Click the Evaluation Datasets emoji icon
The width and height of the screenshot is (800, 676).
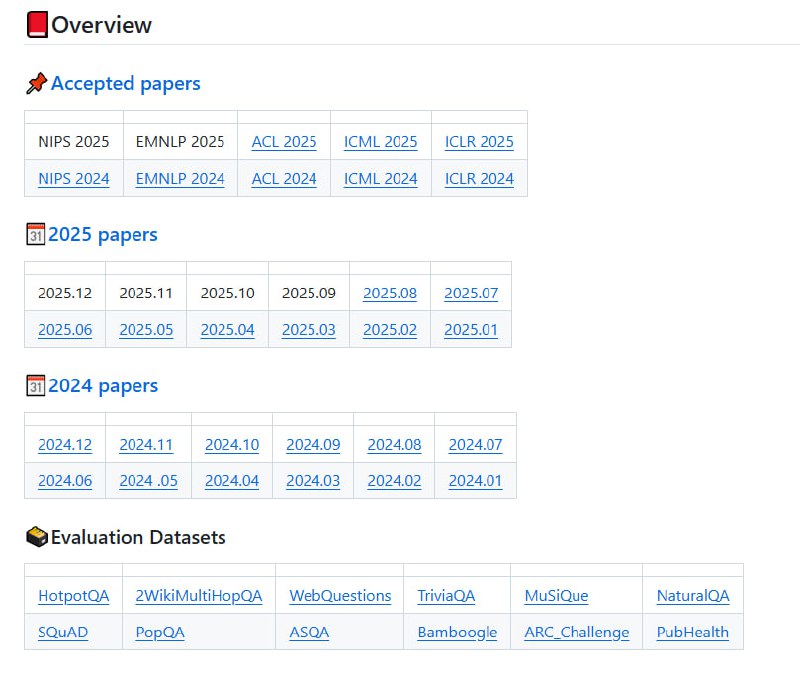coord(37,537)
